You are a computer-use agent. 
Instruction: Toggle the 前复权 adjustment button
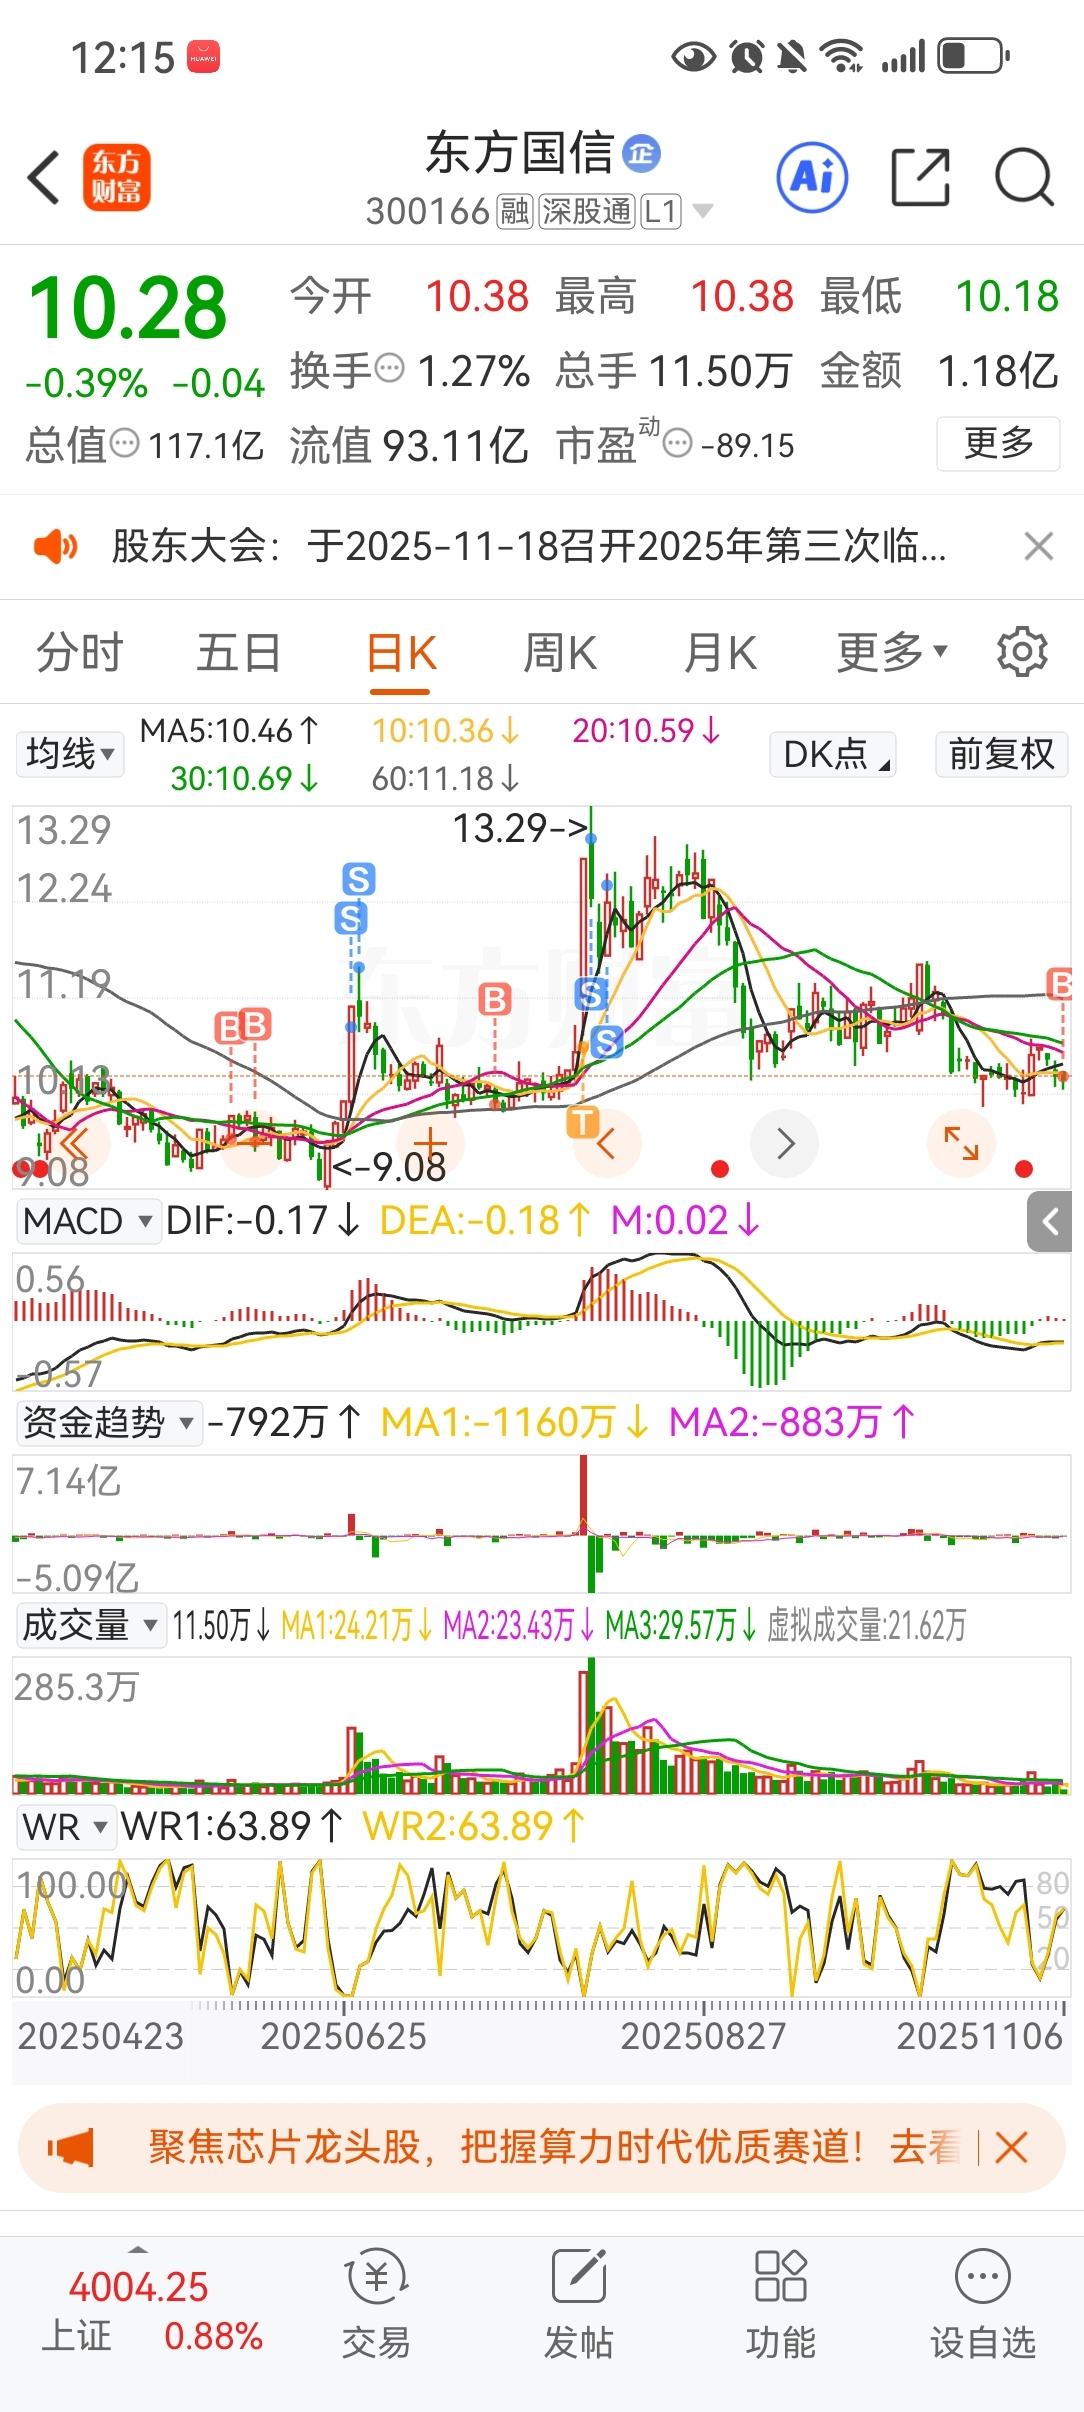[1002, 754]
